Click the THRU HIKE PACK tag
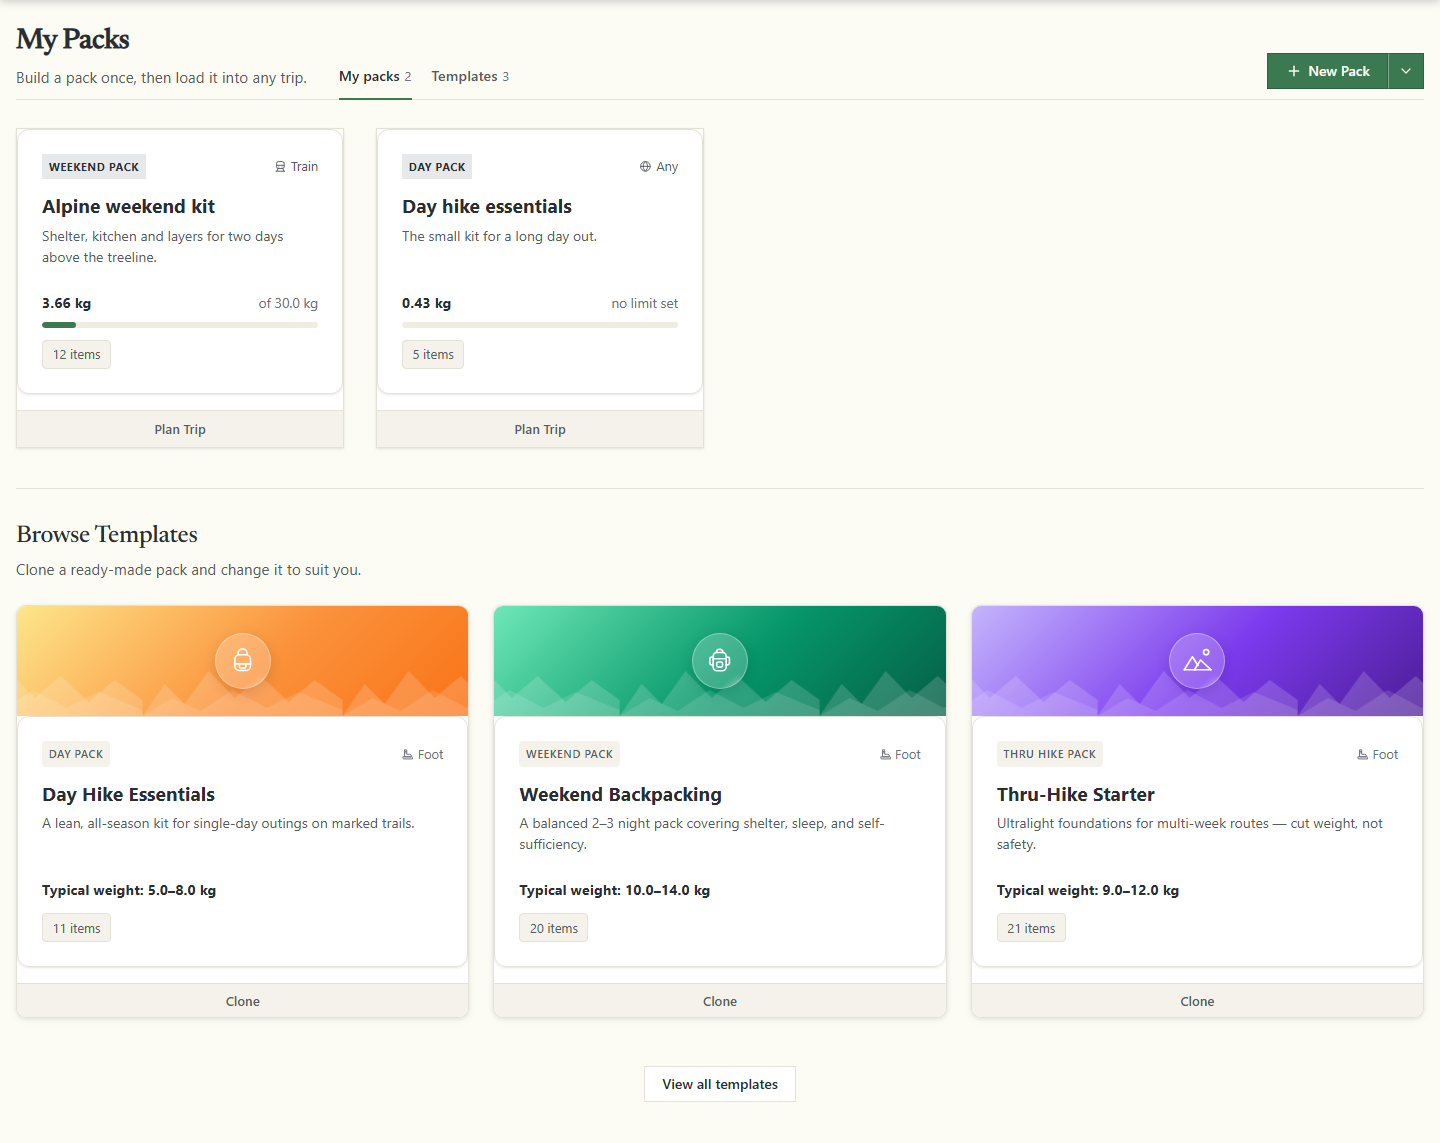Screen dimensions: 1440x1143 point(1050,754)
